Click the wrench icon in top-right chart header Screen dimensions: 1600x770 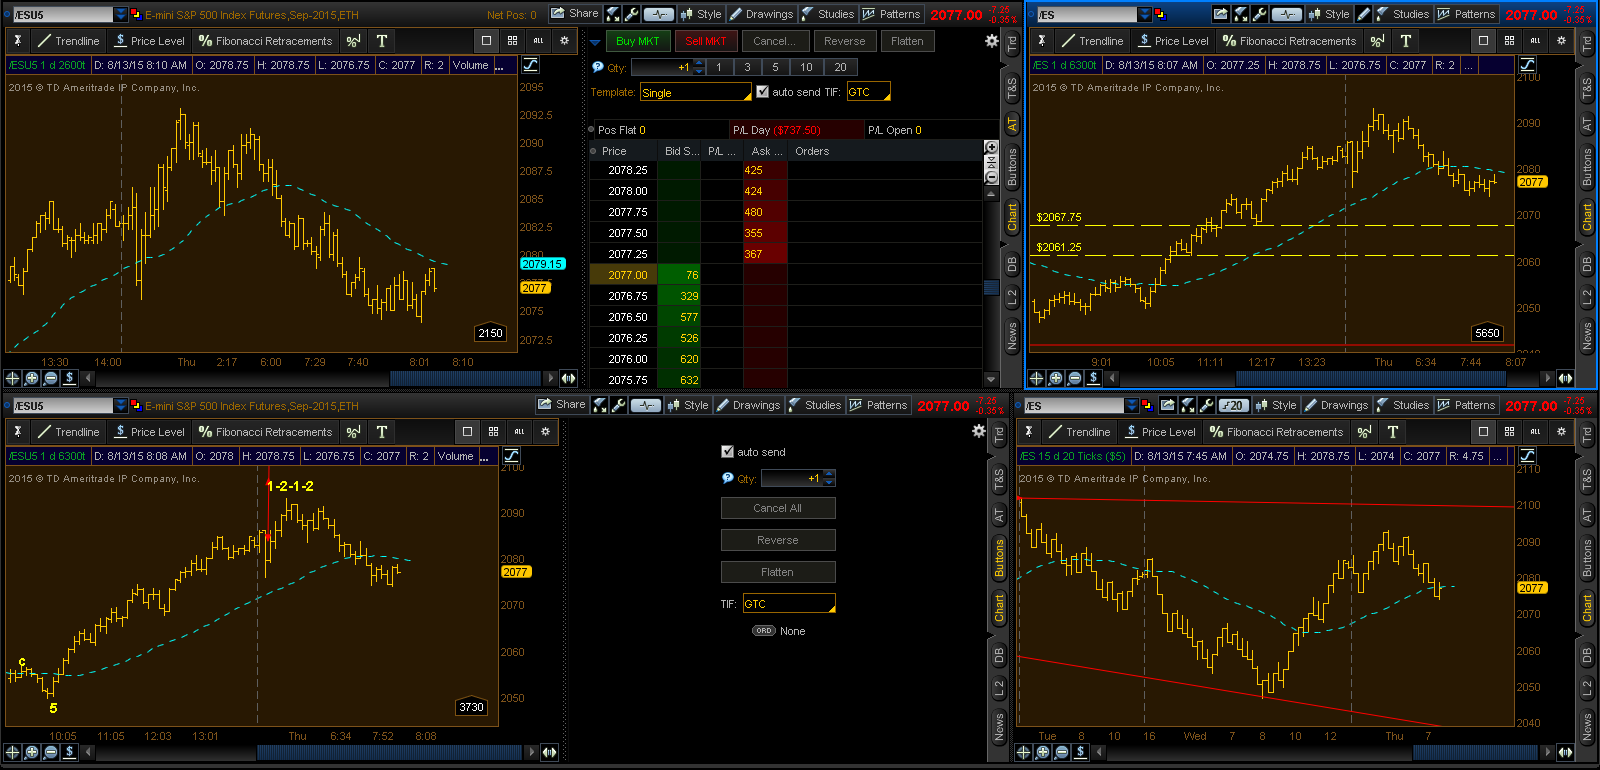click(1259, 14)
